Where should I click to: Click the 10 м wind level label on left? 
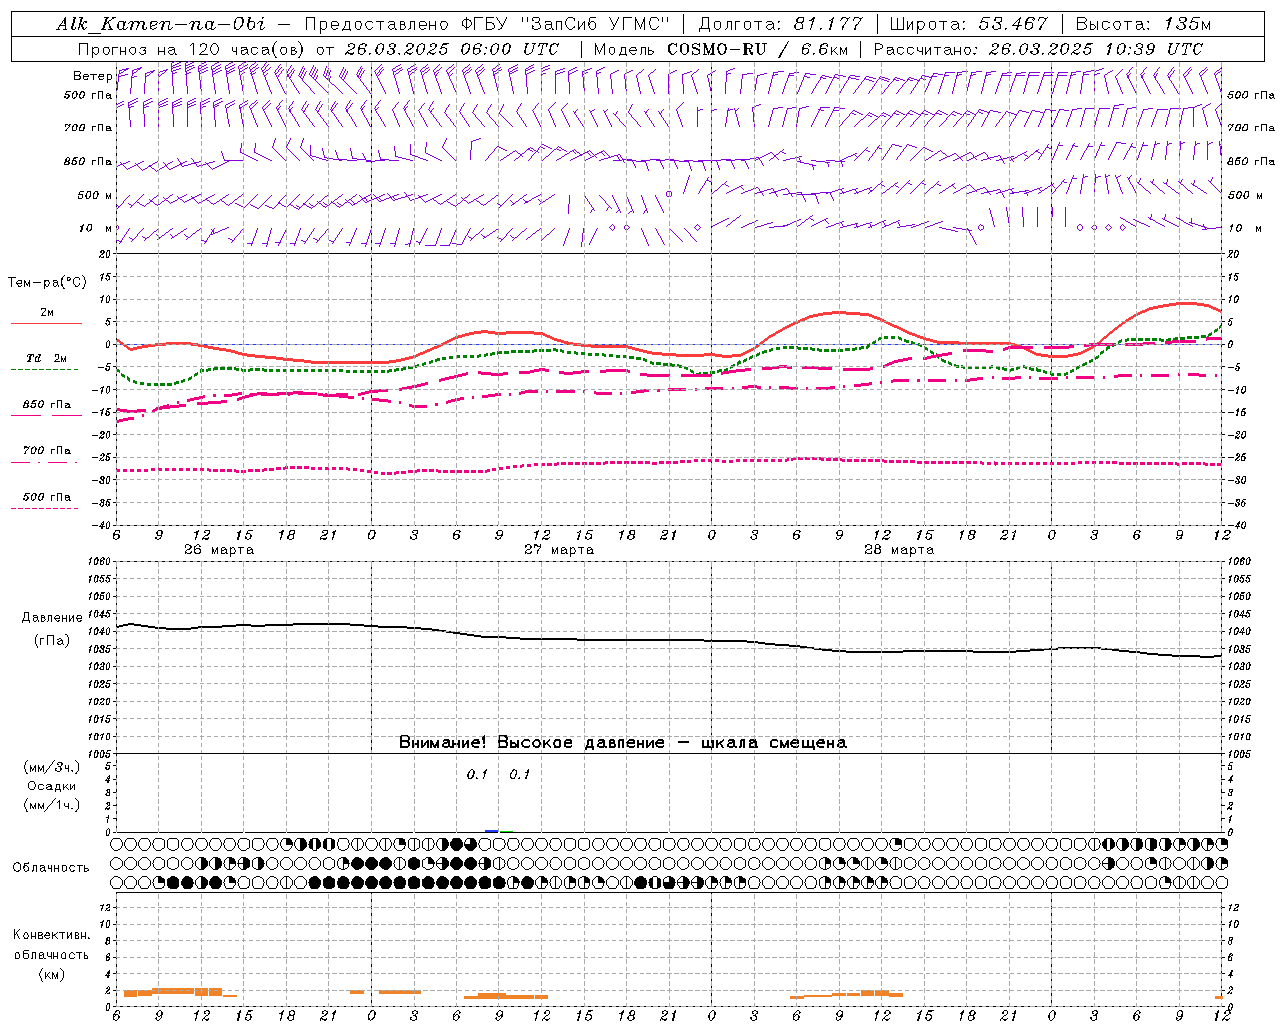click(x=96, y=228)
